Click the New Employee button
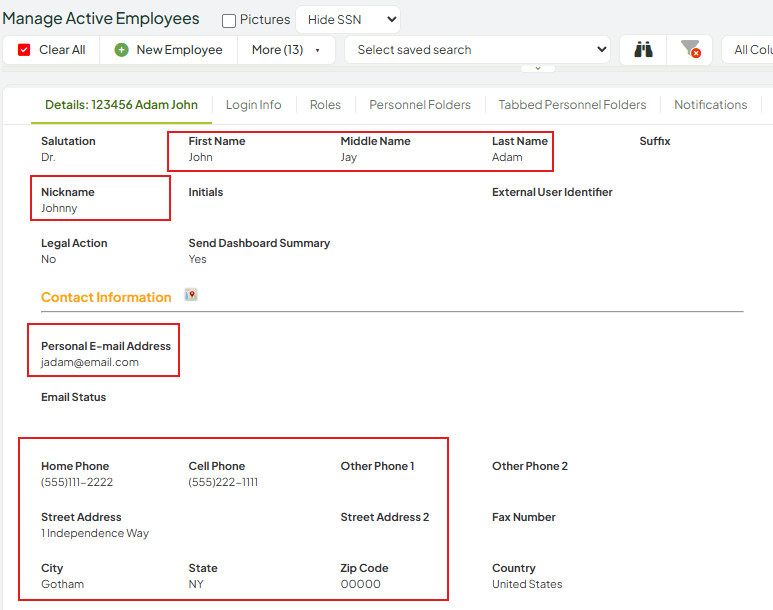Image resolution: width=773 pixels, height=610 pixels. 169,50
